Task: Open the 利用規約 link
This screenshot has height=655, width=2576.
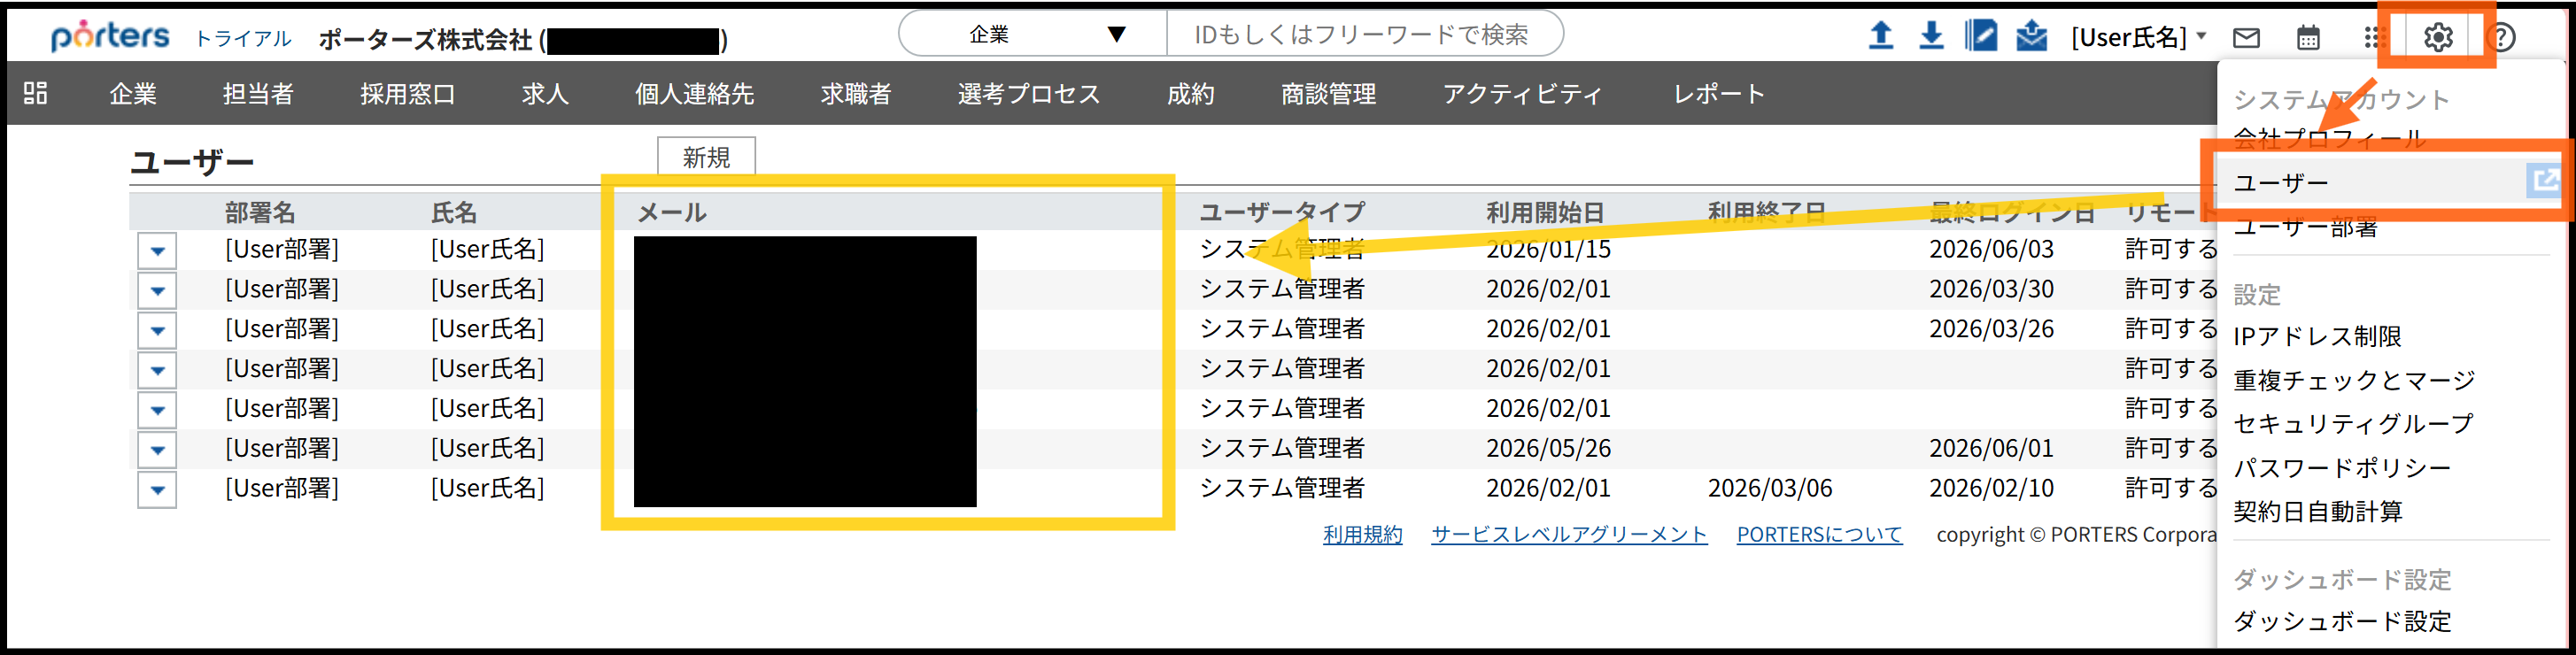Action: point(1362,534)
